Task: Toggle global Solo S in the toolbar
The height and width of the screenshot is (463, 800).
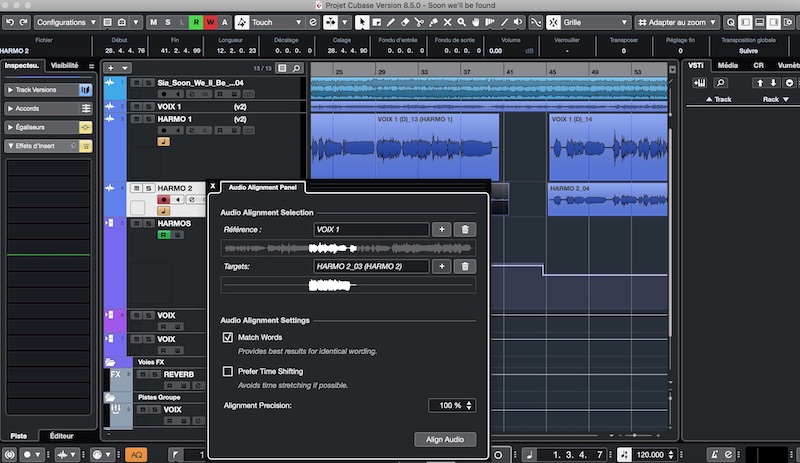Action: pos(167,22)
